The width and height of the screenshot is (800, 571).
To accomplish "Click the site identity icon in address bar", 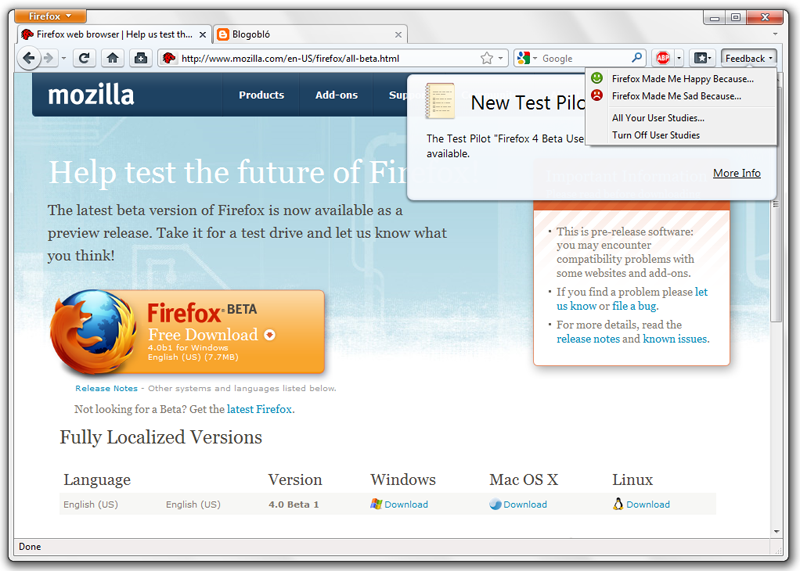I will coord(169,58).
